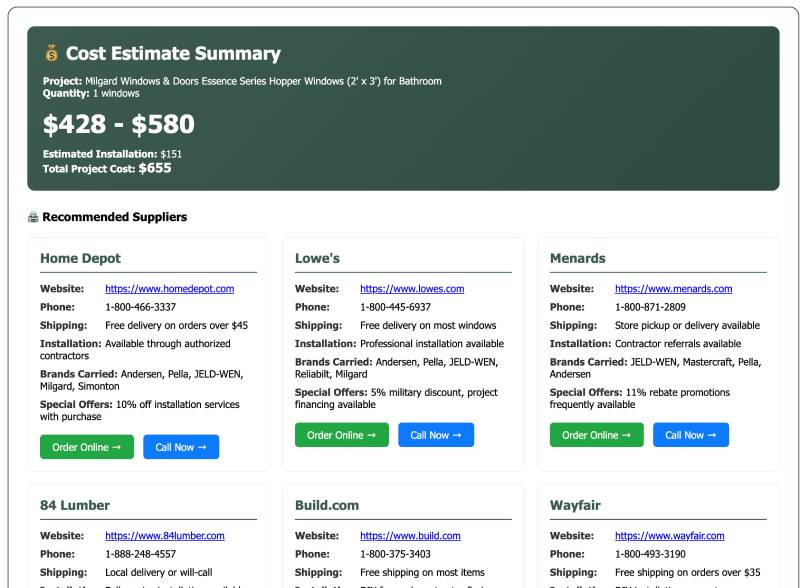
Task: Select the 84 Lumber supplier heading
Action: pyautogui.click(x=75, y=505)
